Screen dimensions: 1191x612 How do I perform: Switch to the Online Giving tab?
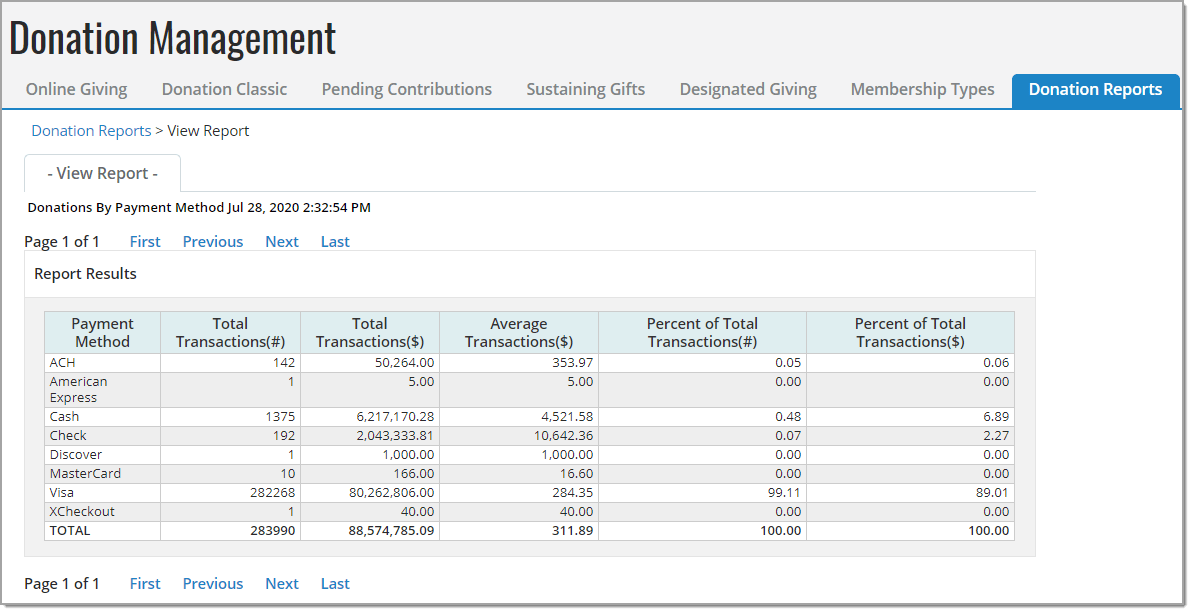tap(76, 89)
